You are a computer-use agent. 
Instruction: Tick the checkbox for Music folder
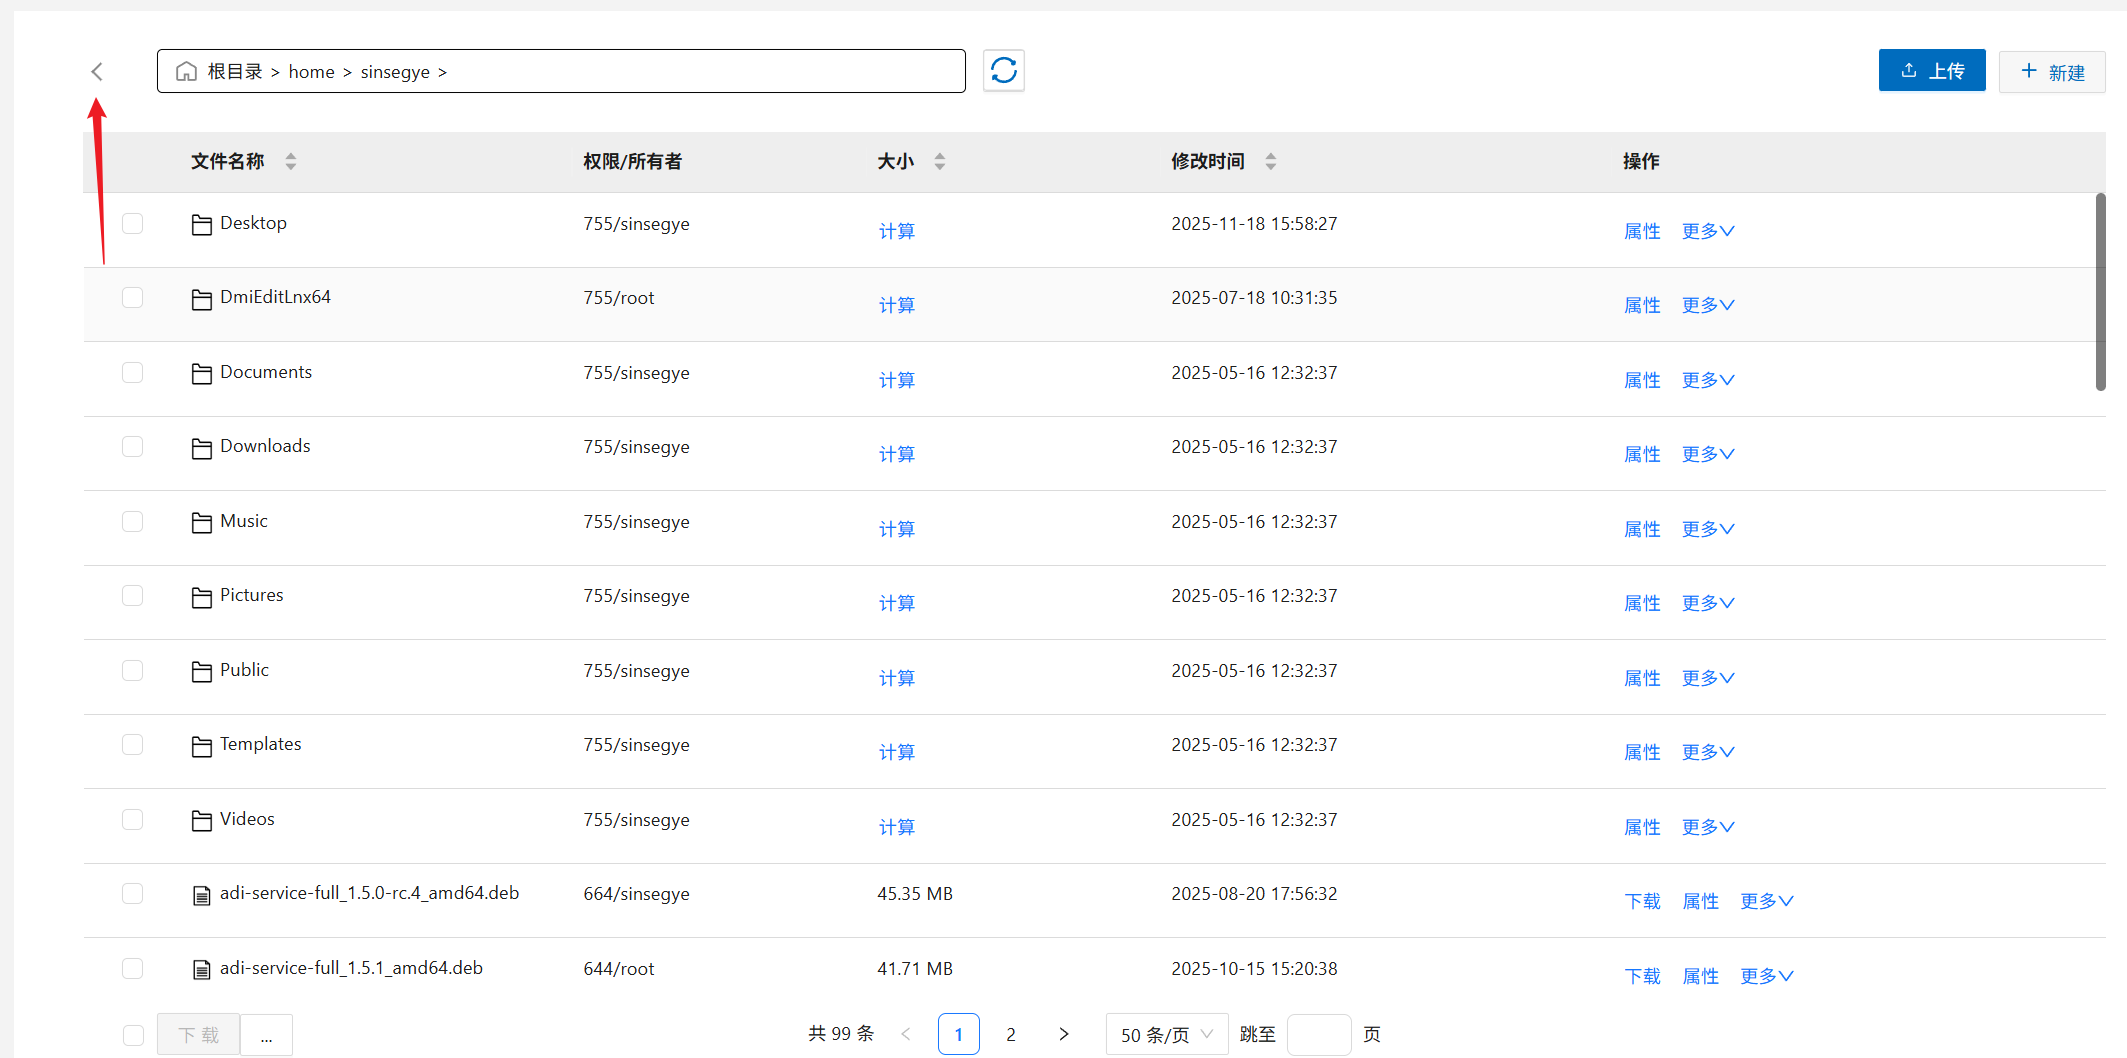[x=132, y=521]
